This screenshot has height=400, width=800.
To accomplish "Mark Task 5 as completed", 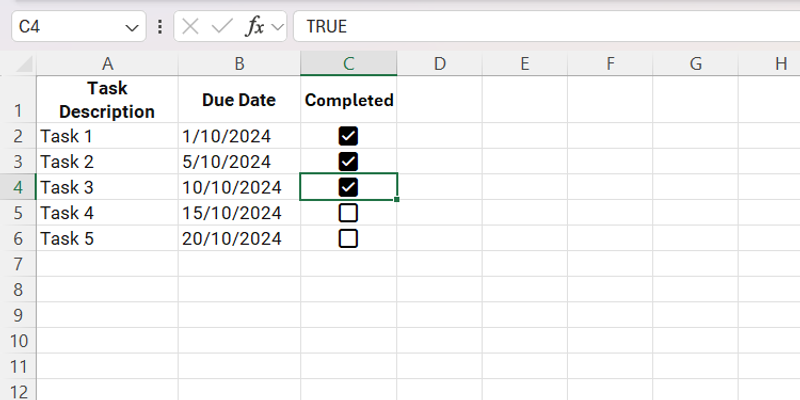I will tap(348, 239).
